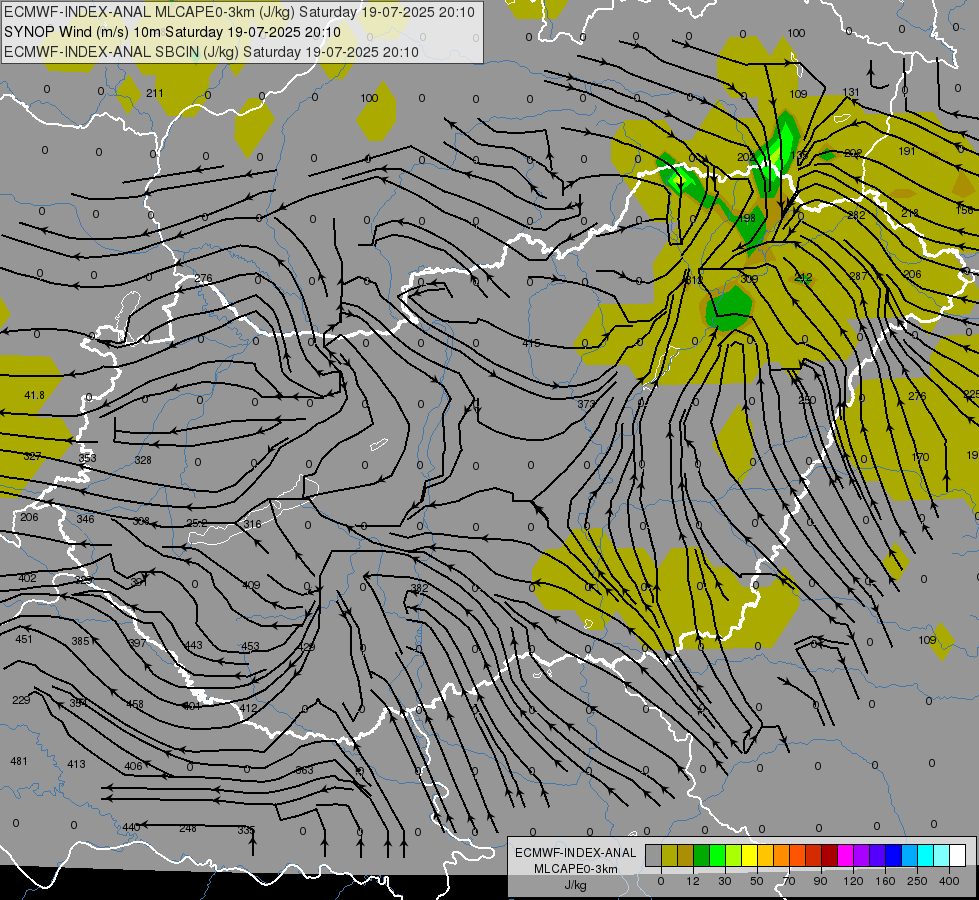Click the map value 443
Image resolution: width=979 pixels, height=900 pixels.
194,645
